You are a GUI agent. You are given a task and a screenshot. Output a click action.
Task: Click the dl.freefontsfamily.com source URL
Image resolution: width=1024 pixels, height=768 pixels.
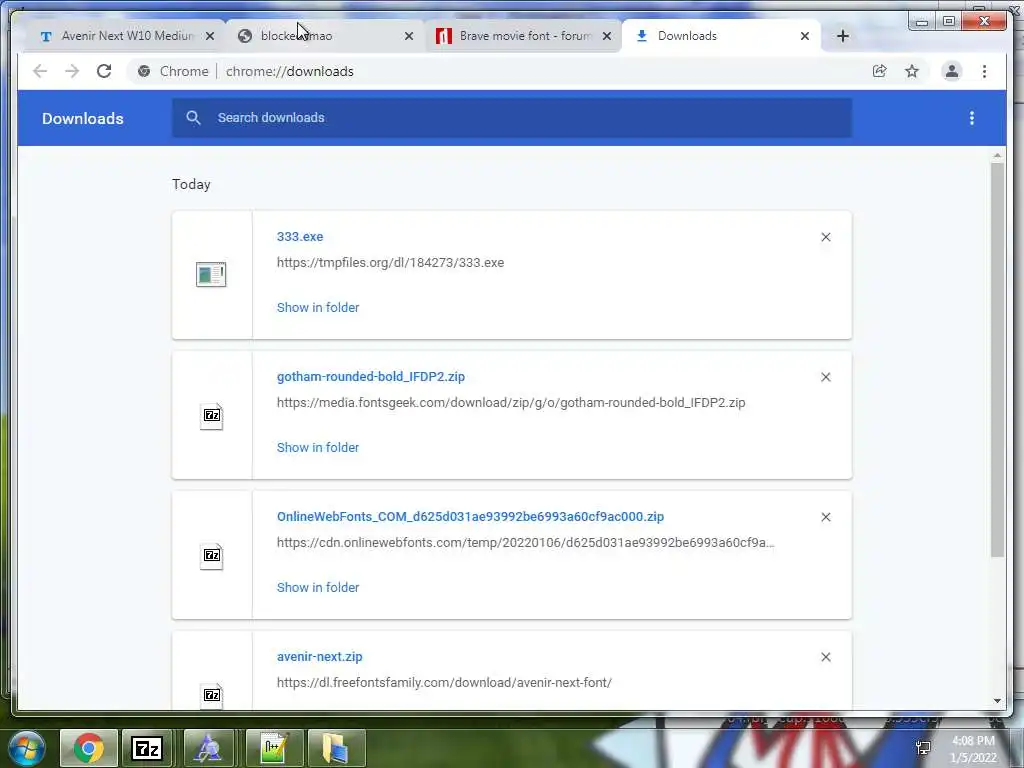(444, 682)
